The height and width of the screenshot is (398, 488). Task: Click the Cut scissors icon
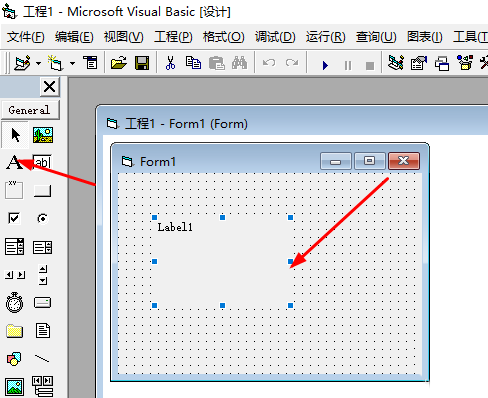tap(170, 63)
